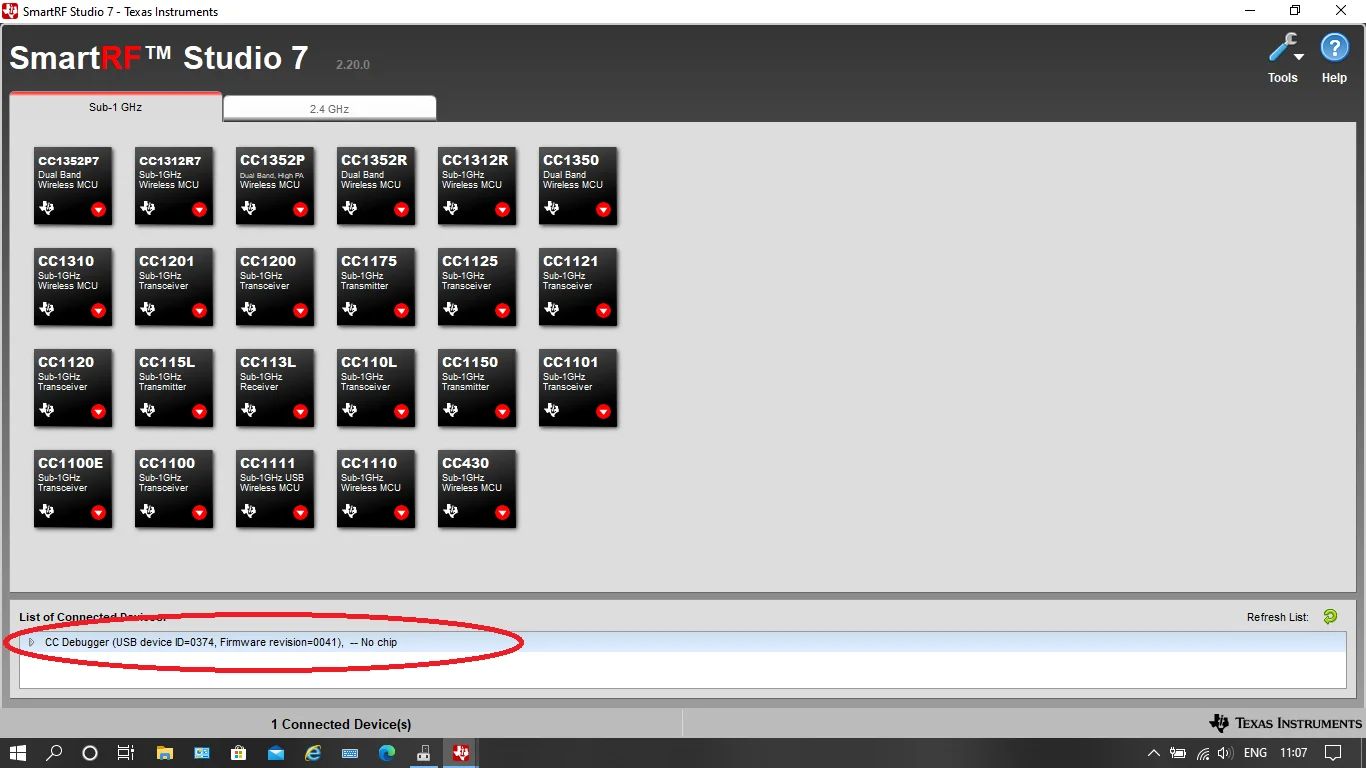Open the red dropdown arrow on CC1312R
Viewport: 1366px width, 768px height.
pos(502,210)
